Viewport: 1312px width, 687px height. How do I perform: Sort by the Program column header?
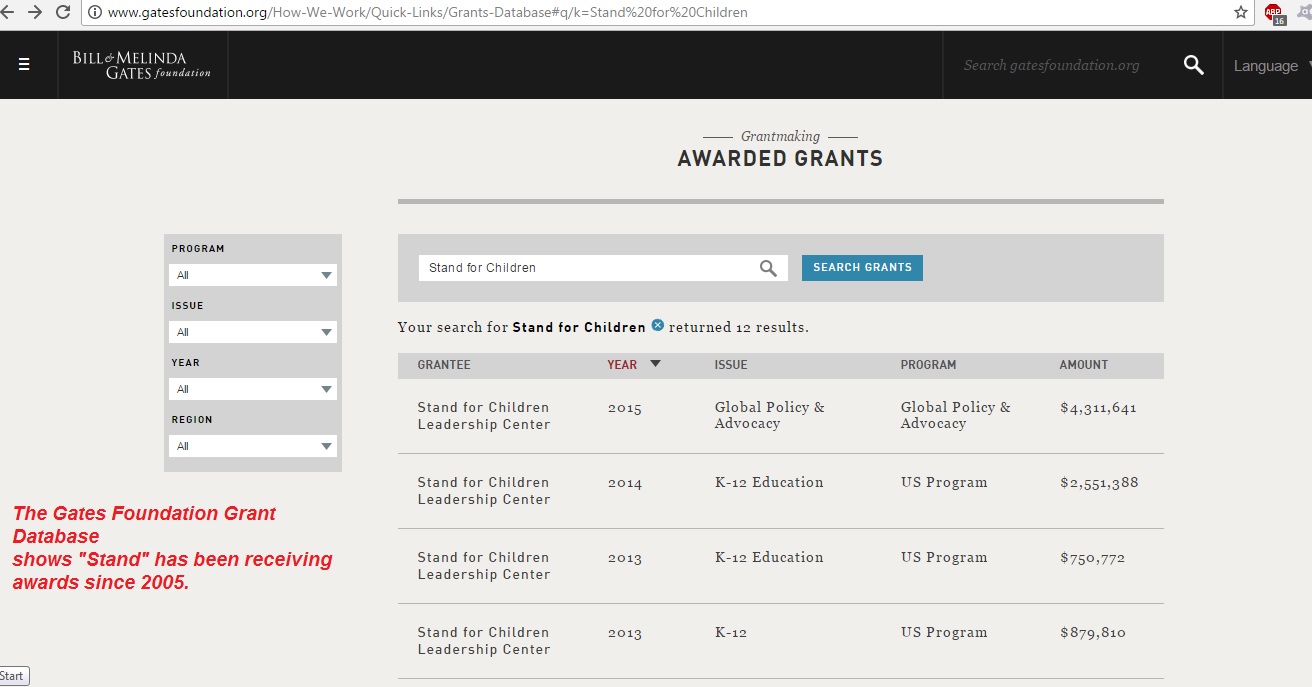(x=928, y=365)
